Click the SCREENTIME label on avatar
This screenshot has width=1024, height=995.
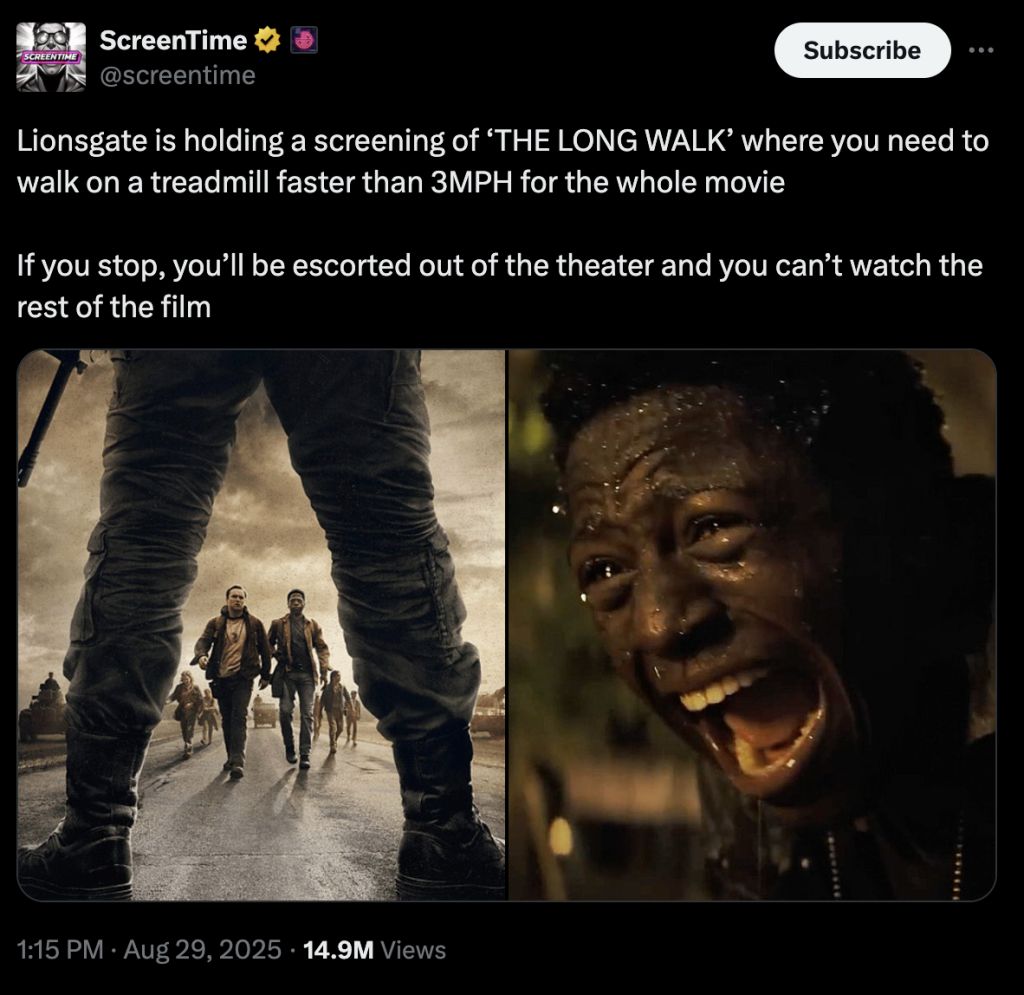click(50, 57)
